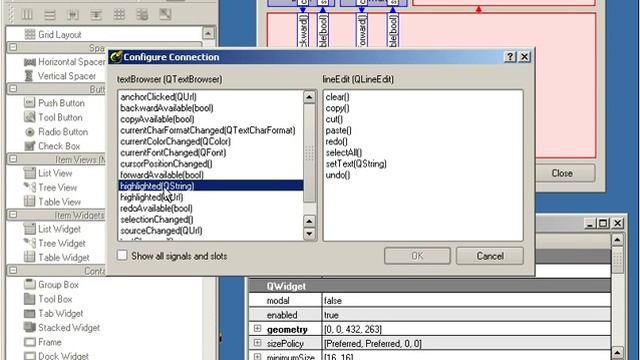Collapse the Item Widgets category
Image resolution: width=640 pixels, height=360 pixels.
pyautogui.click(x=13, y=214)
